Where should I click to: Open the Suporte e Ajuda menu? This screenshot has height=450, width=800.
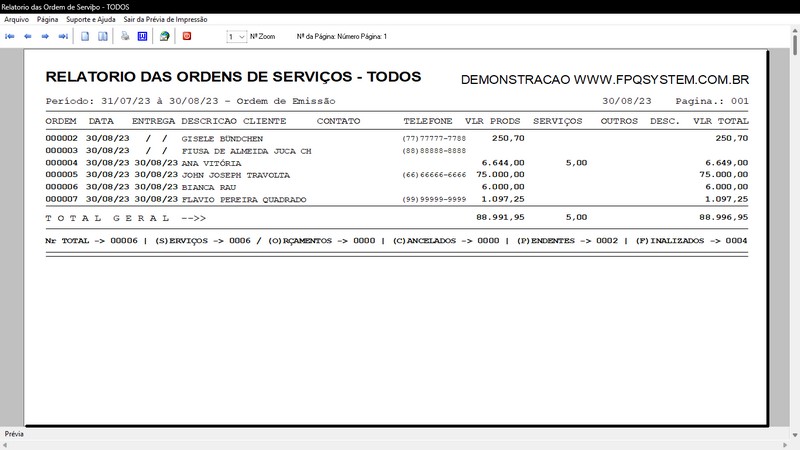click(91, 19)
